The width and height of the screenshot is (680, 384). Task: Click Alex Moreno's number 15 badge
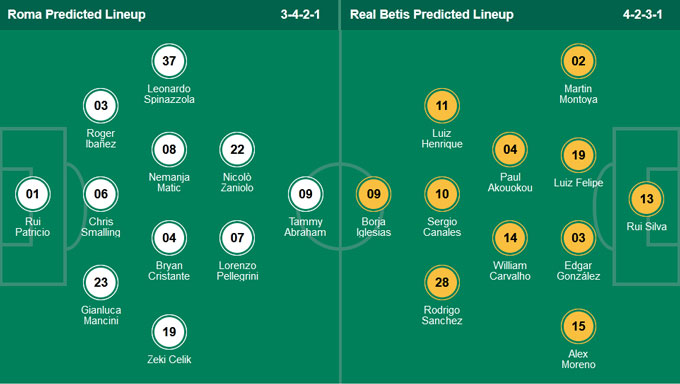click(x=578, y=326)
